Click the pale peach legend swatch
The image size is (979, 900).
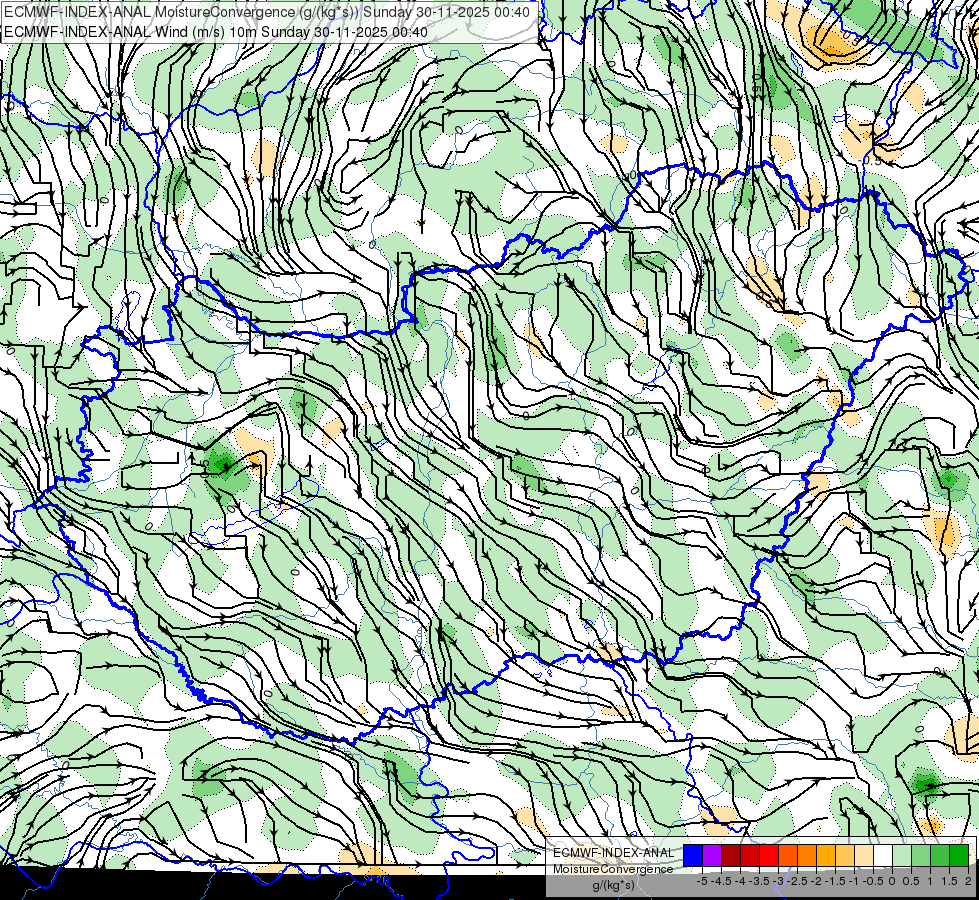click(864, 855)
